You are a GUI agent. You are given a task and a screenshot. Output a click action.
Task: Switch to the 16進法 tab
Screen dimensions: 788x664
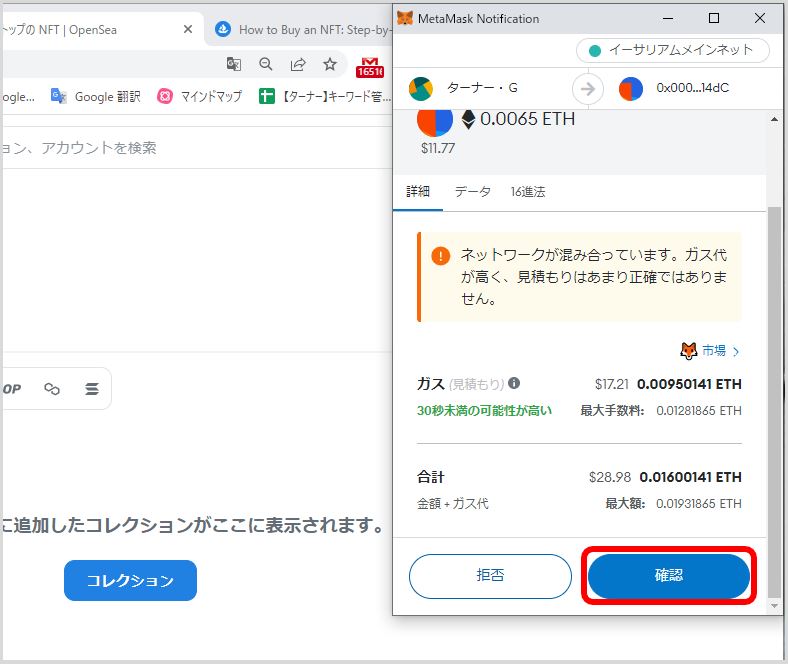point(528,192)
